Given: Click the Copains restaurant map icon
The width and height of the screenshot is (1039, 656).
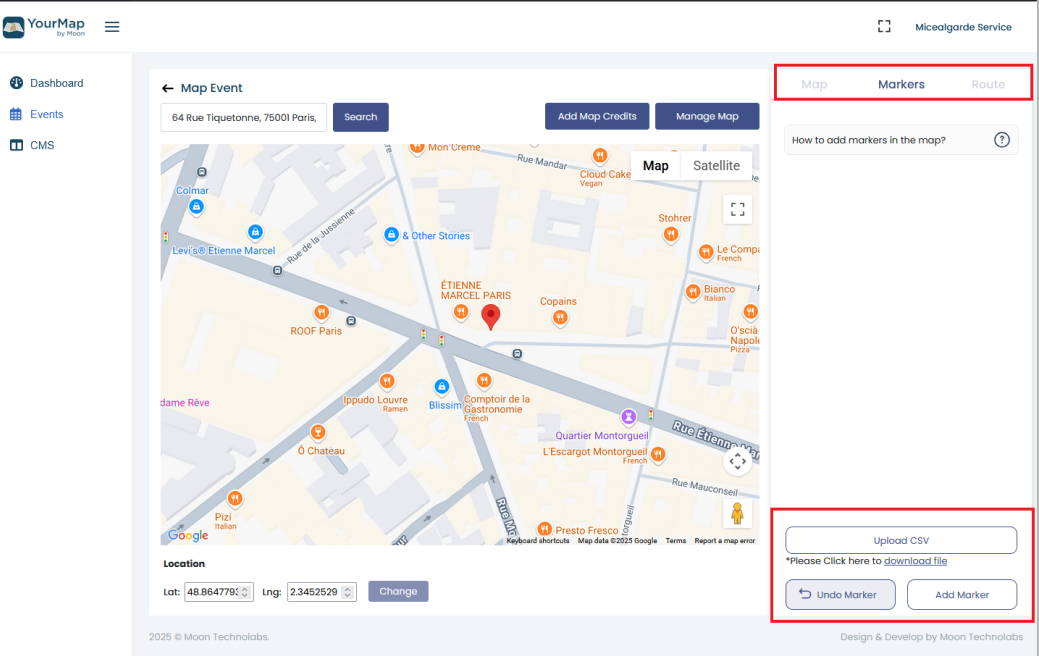Looking at the screenshot, I should coord(560,317).
